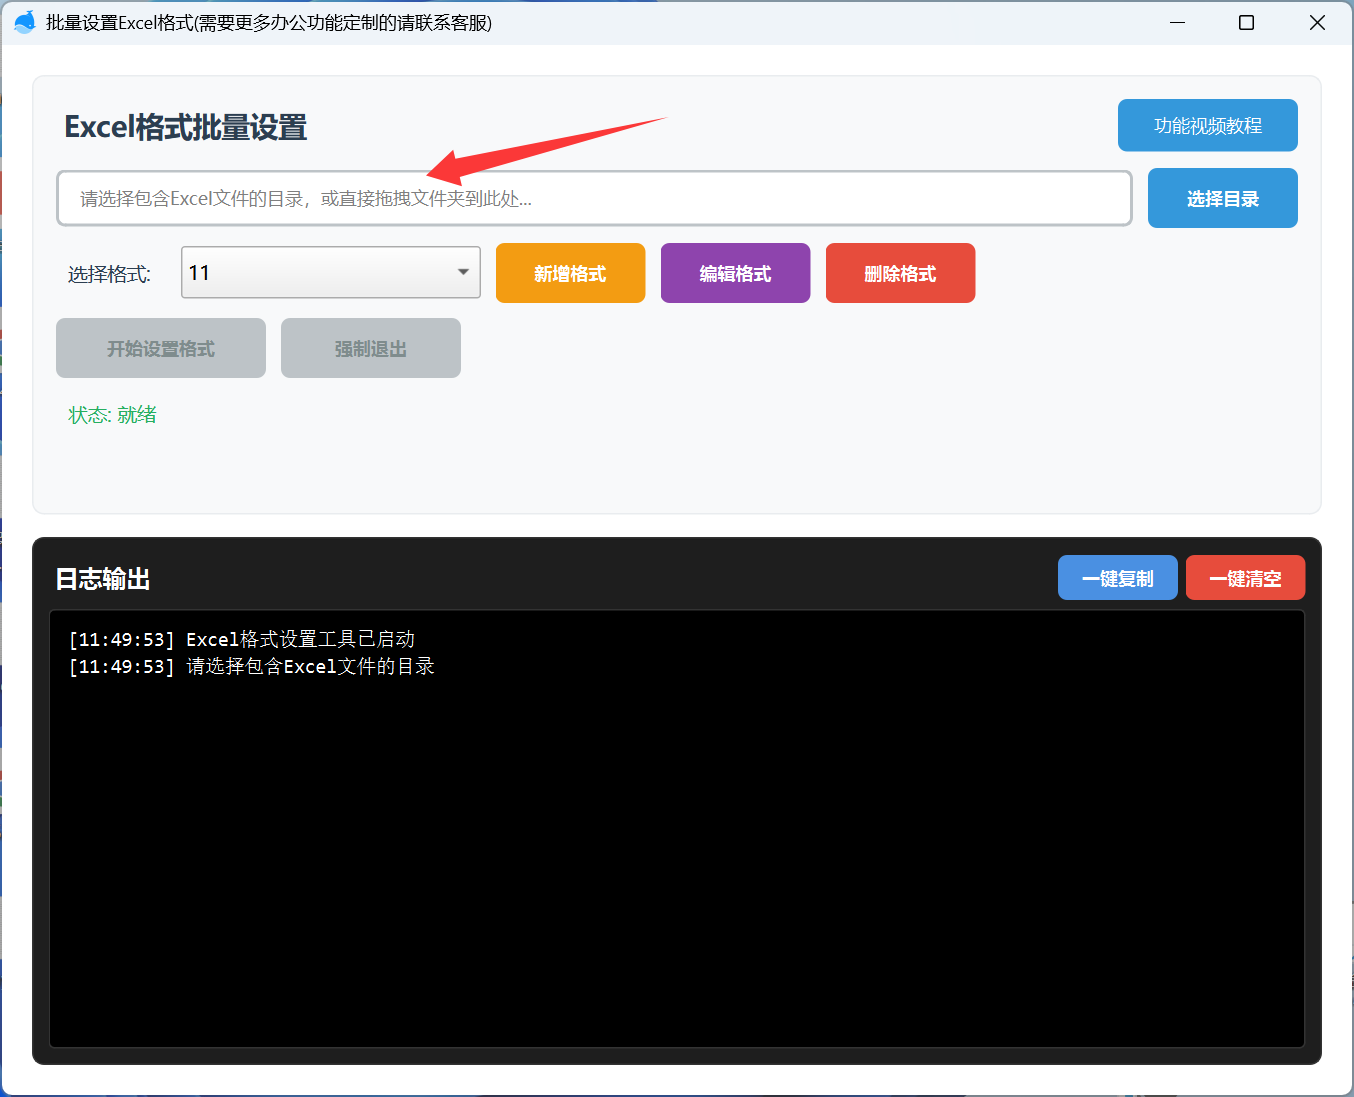Click the 开始设置格式 button
Image resolution: width=1354 pixels, height=1097 pixels.
coord(161,348)
